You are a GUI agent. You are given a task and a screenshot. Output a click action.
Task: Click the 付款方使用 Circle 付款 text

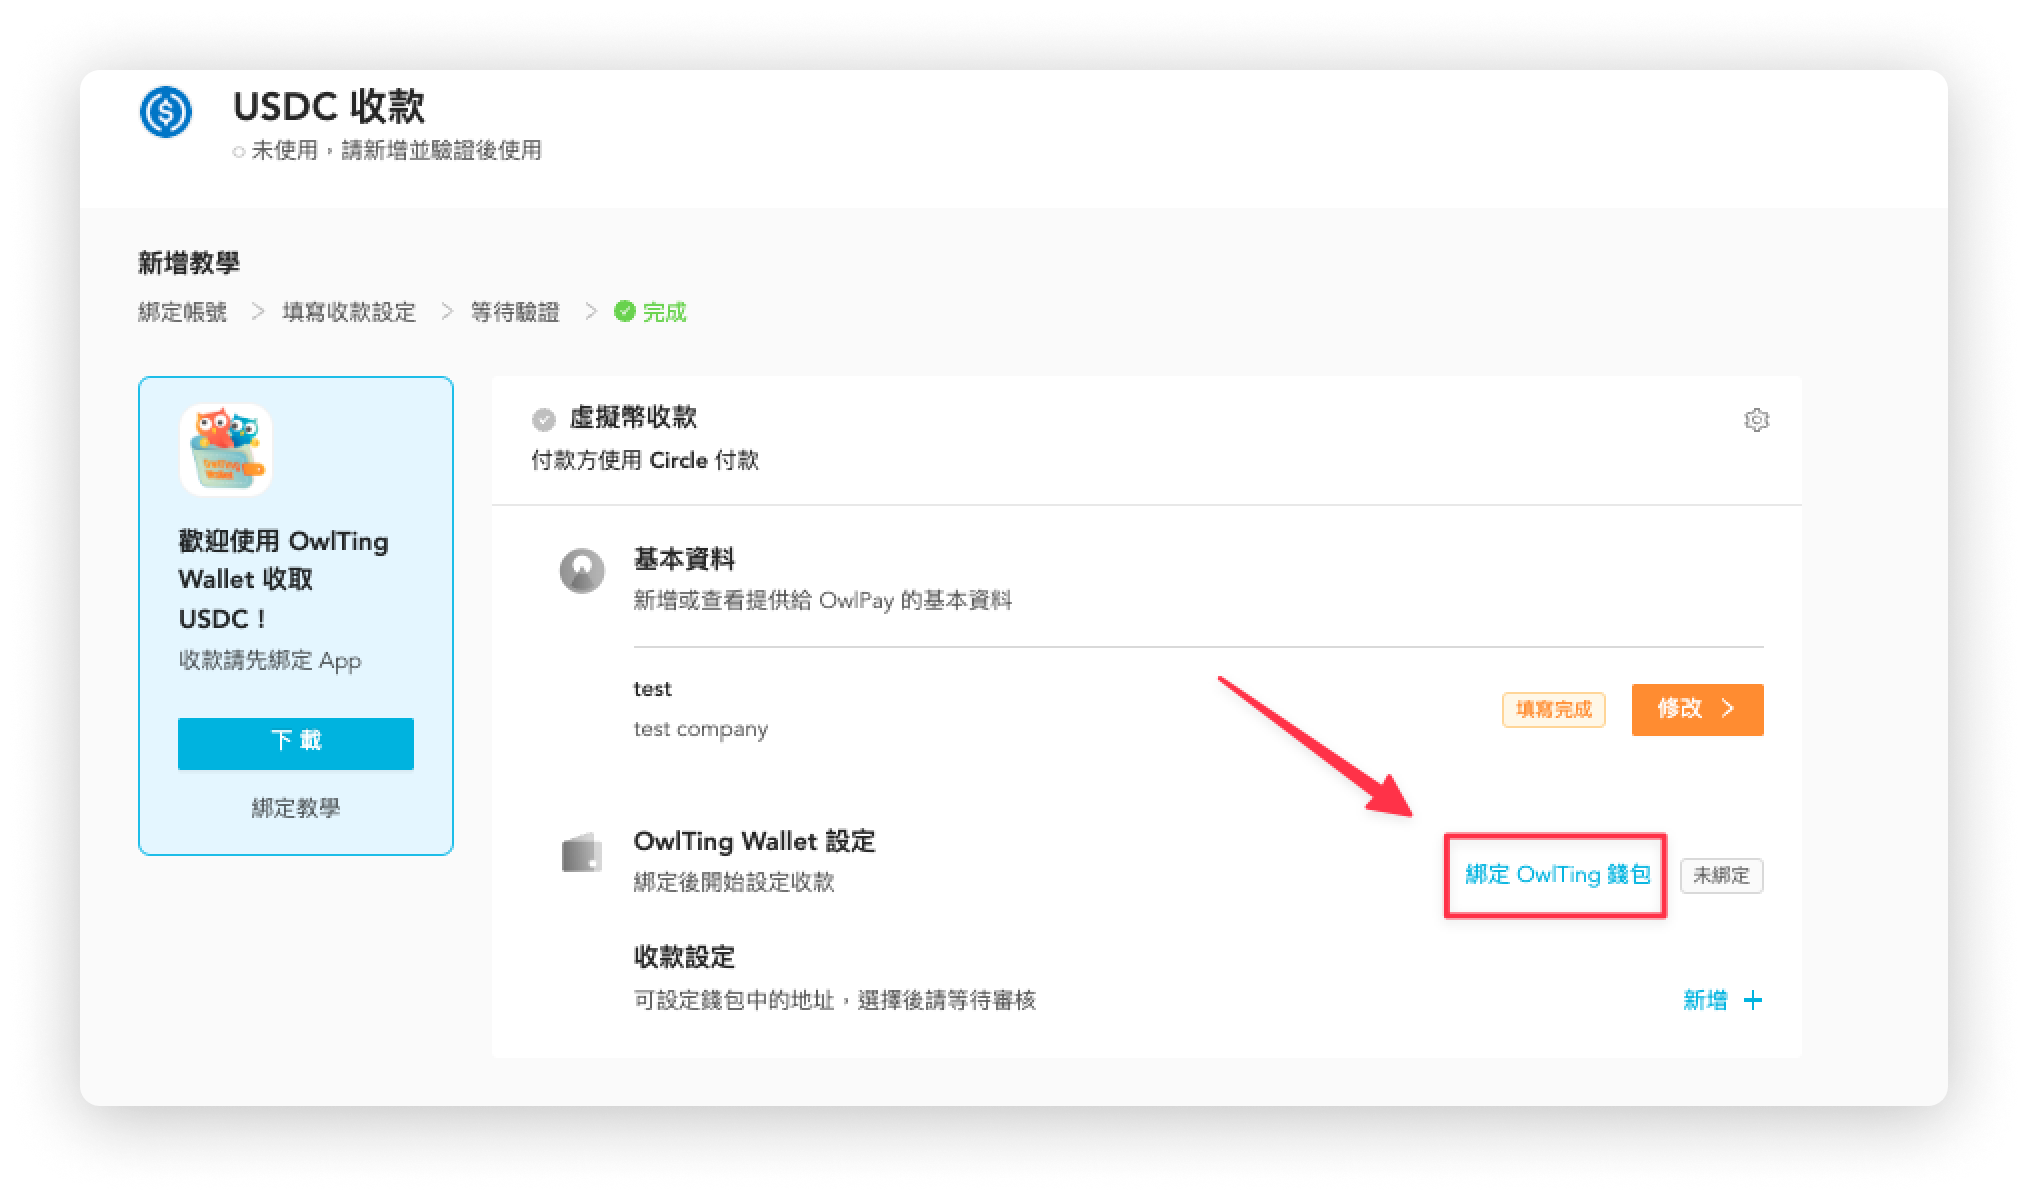pyautogui.click(x=645, y=460)
